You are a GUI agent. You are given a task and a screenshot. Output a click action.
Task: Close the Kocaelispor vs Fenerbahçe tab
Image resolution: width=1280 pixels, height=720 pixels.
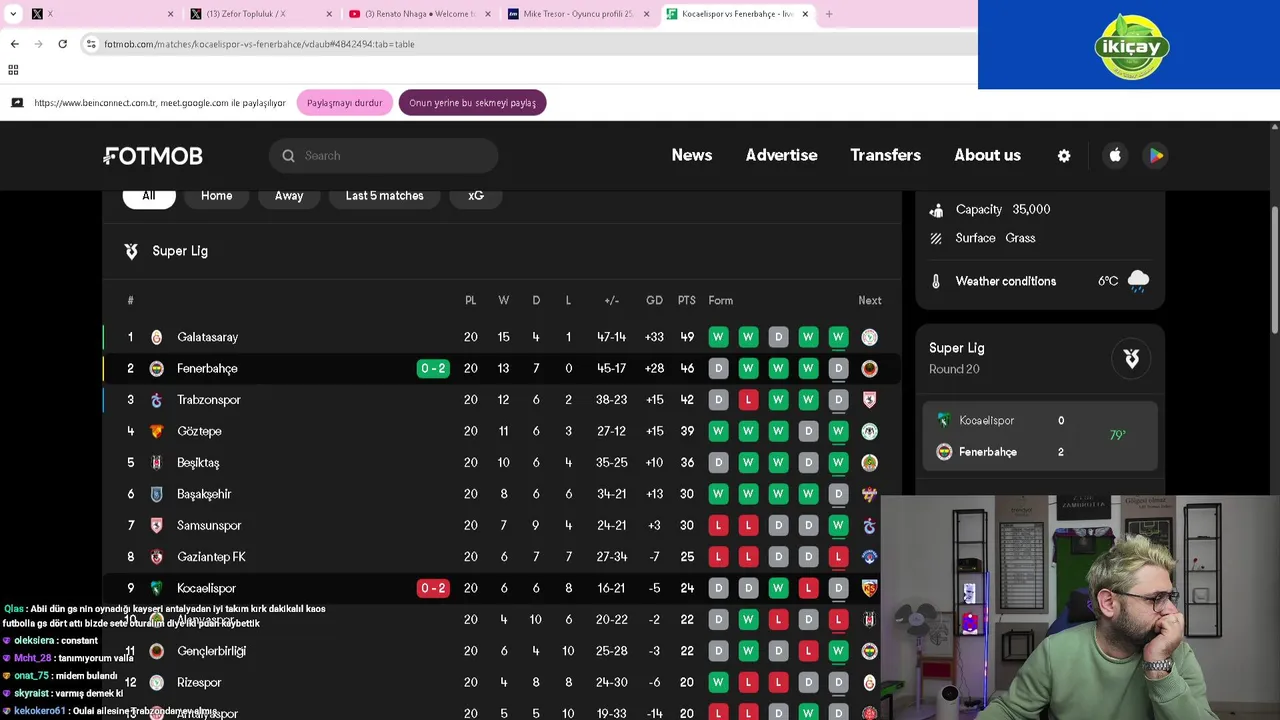coord(805,14)
